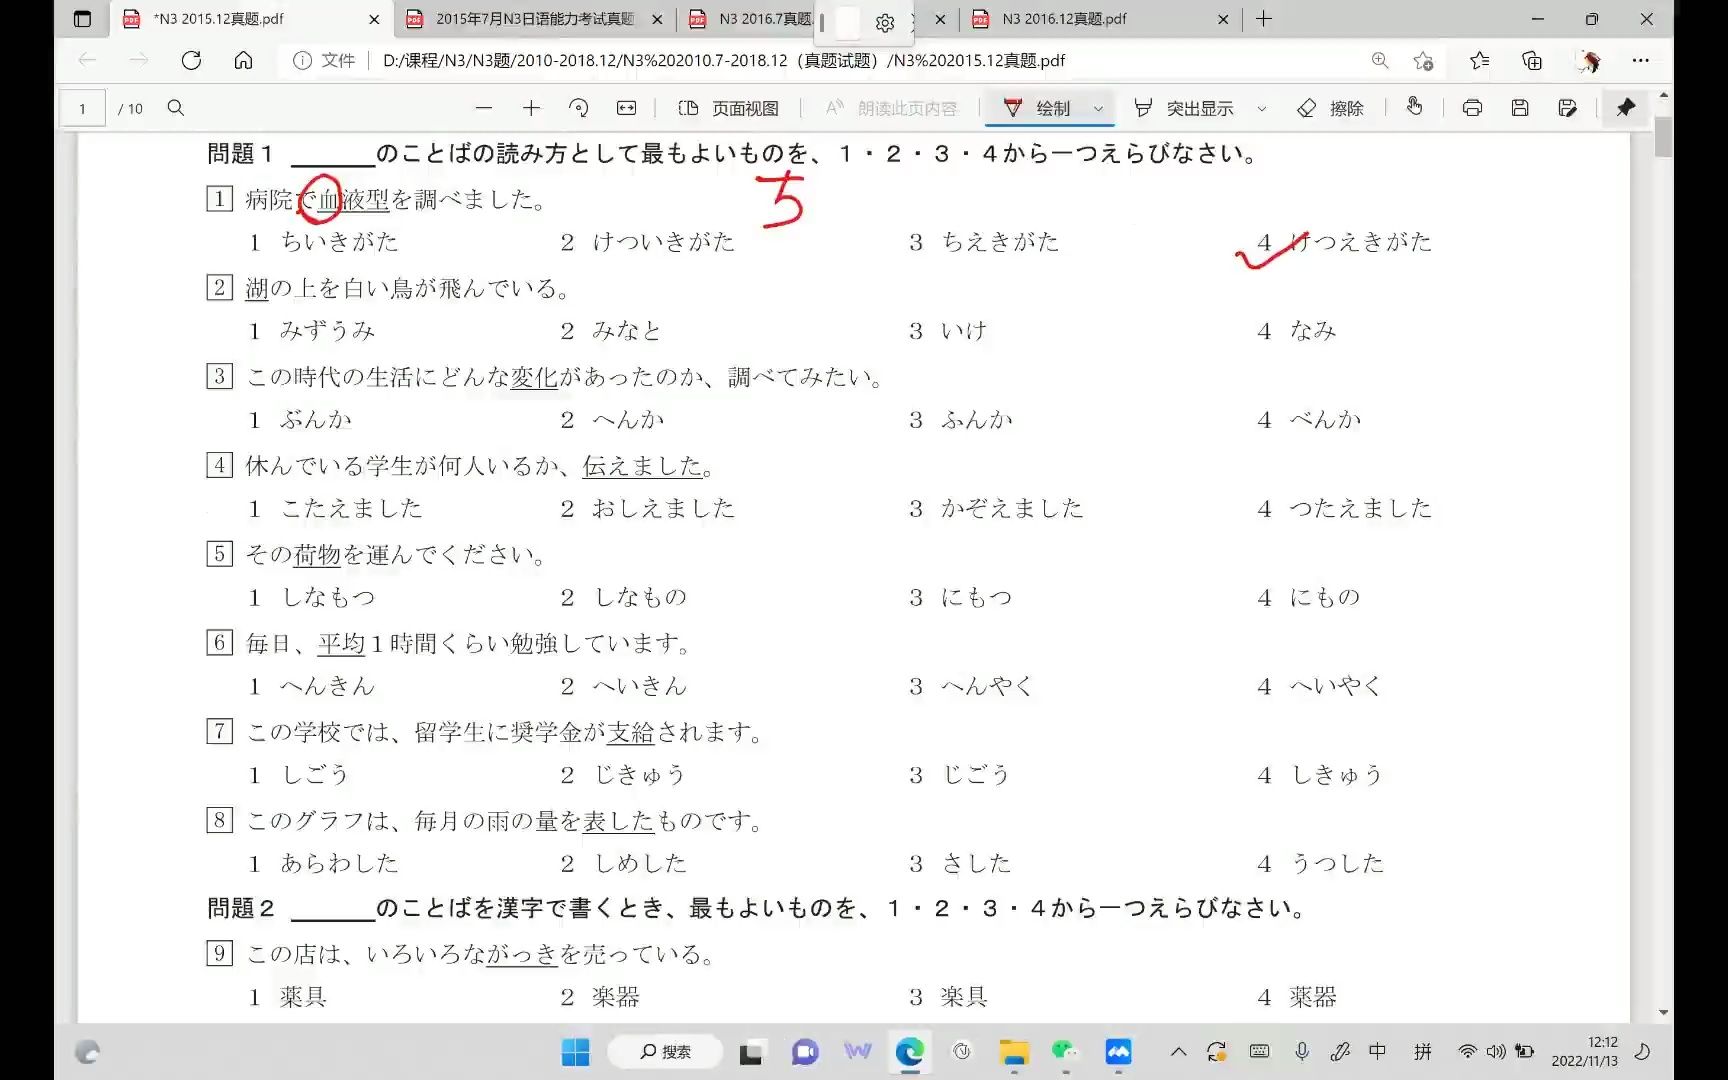Screen dimensions: 1728x1080
Task: Open the favorites list
Action: 1480,61
